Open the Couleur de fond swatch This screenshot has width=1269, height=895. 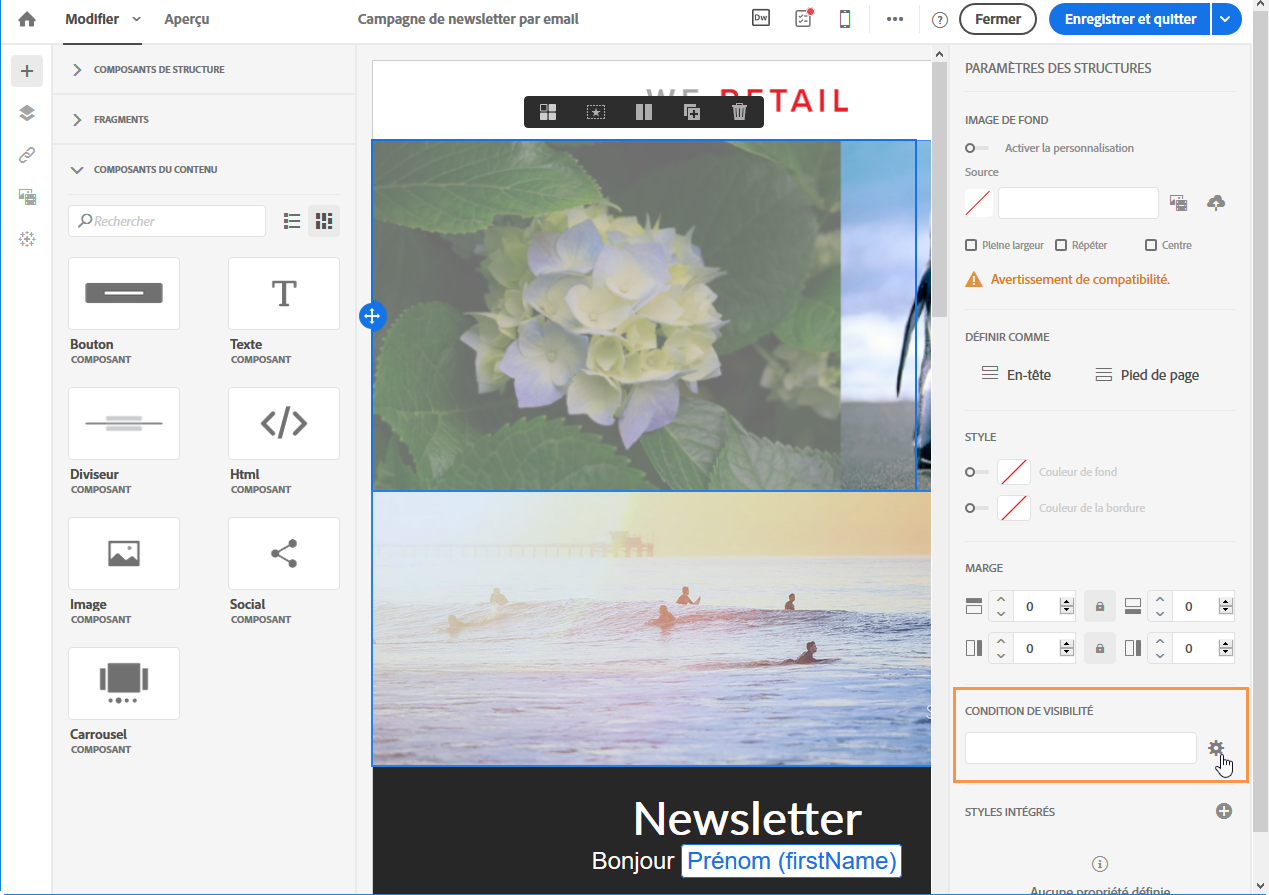(1014, 472)
